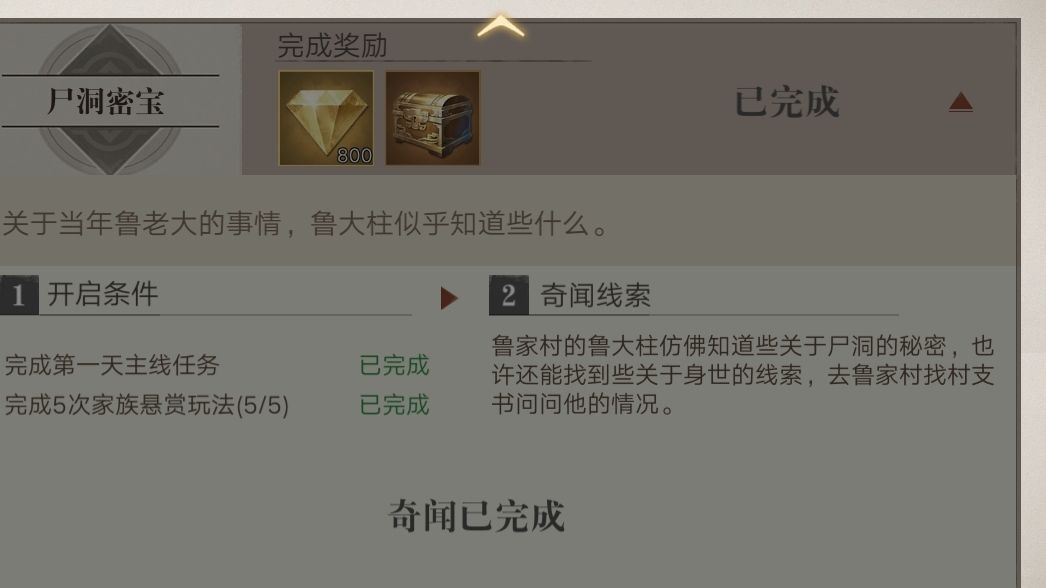Select step 2 number badge
This screenshot has width=1046, height=588.
coord(508,294)
